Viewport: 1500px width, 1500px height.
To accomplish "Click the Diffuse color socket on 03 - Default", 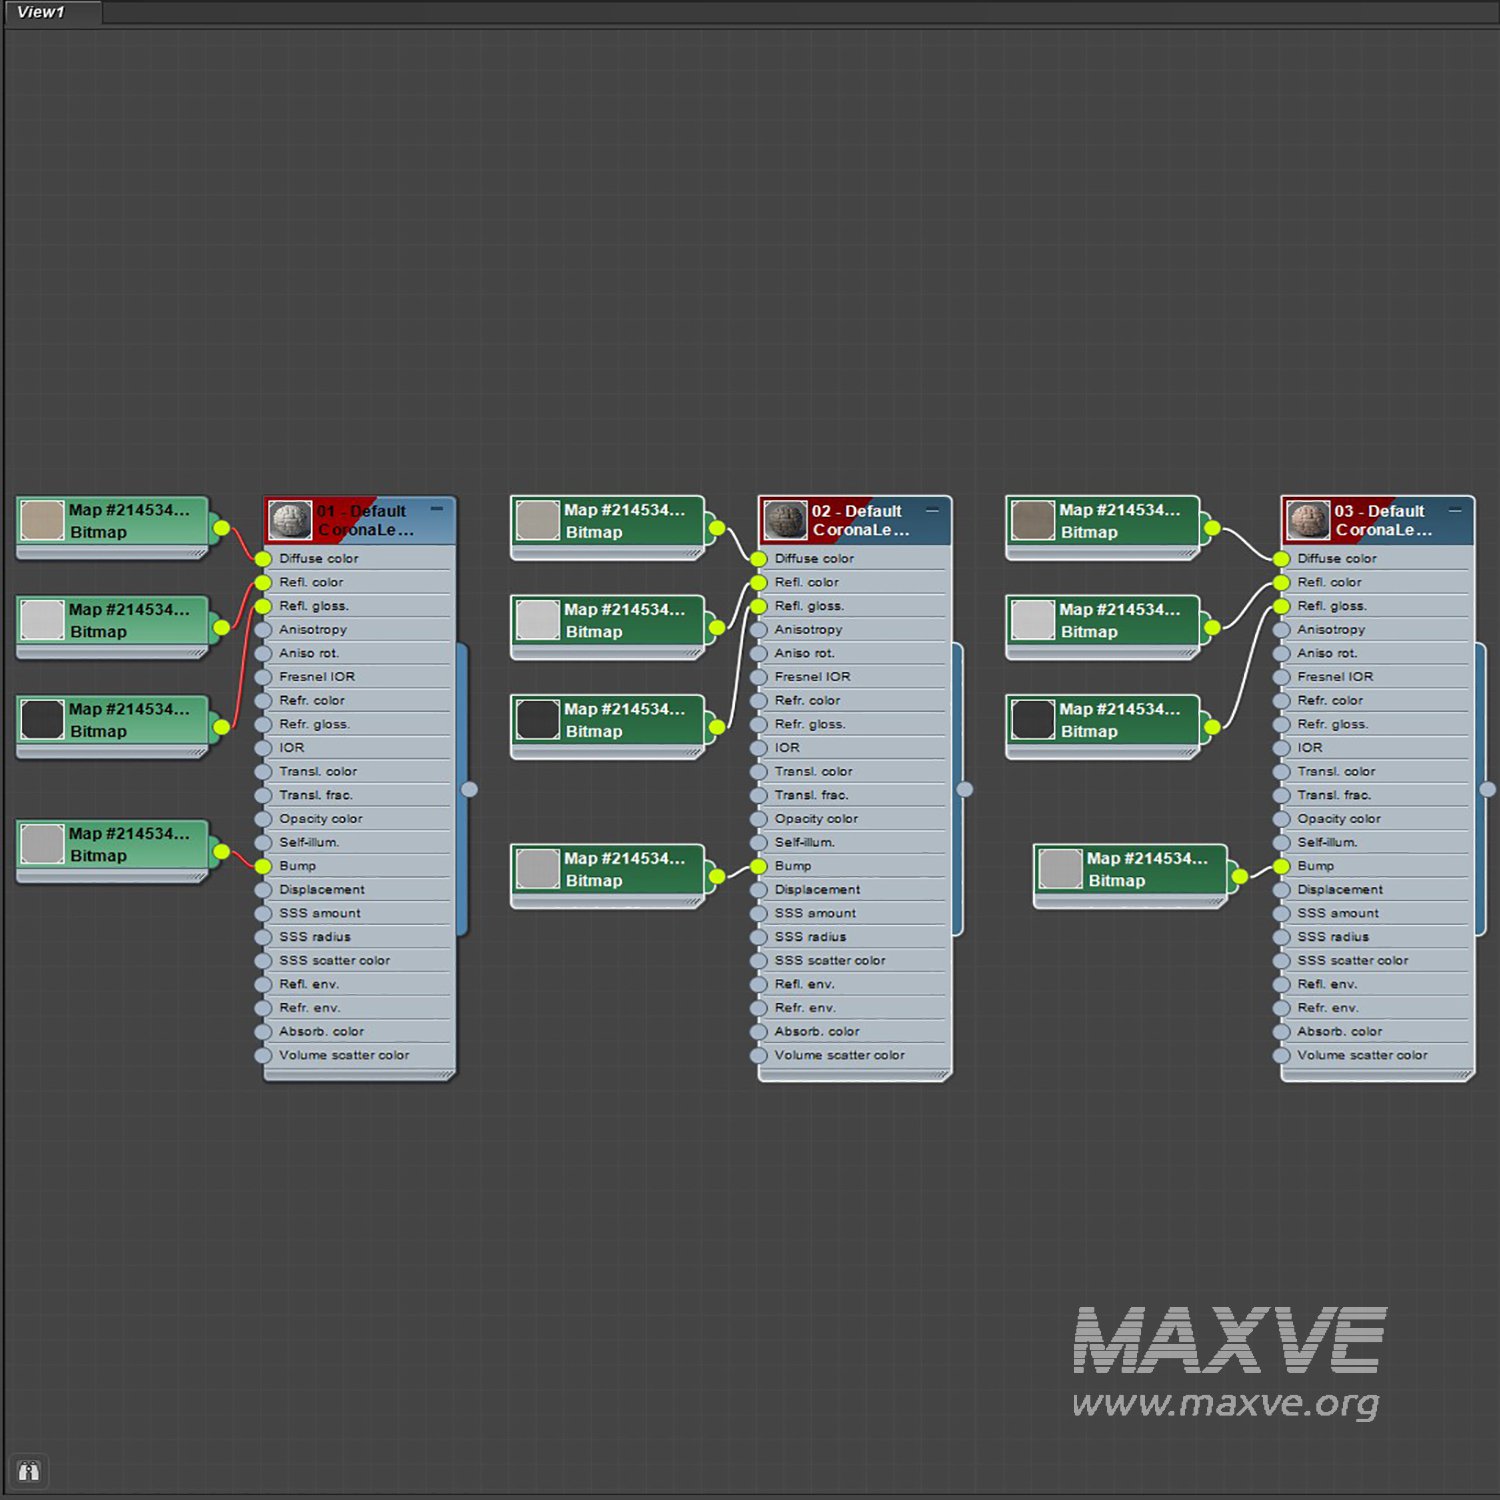I will click(x=1281, y=559).
